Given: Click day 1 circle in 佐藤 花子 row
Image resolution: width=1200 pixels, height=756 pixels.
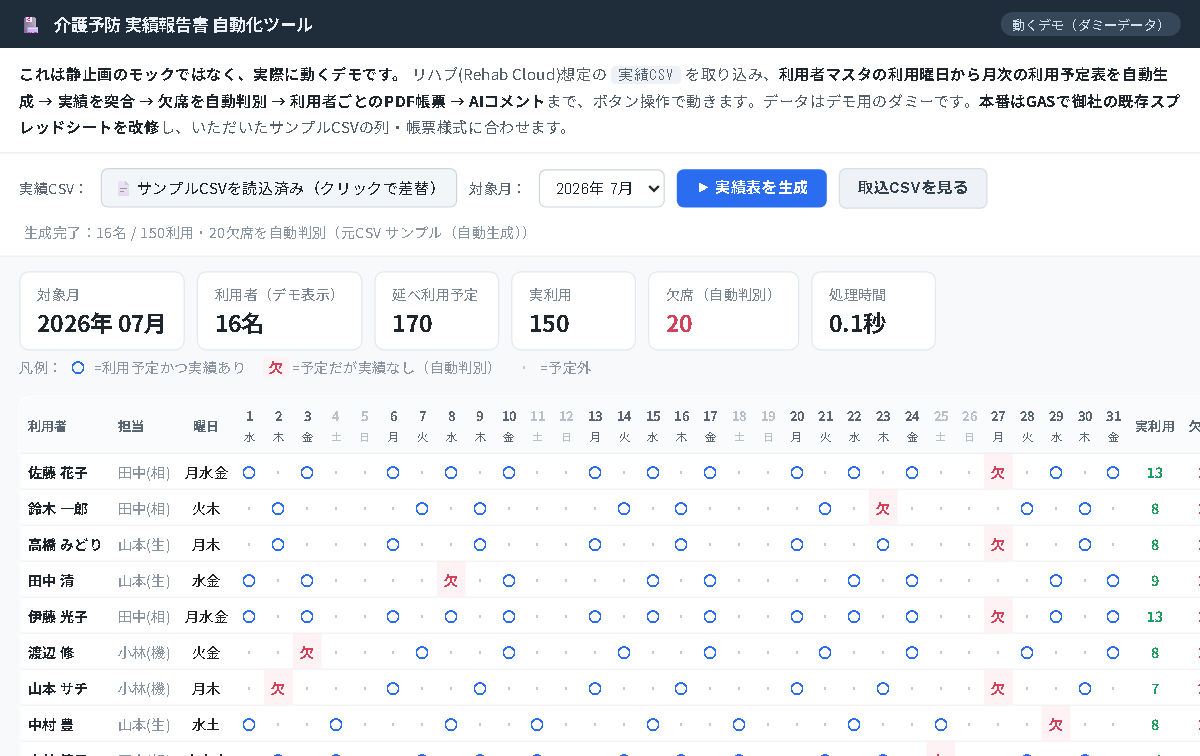Looking at the screenshot, I should point(249,472).
